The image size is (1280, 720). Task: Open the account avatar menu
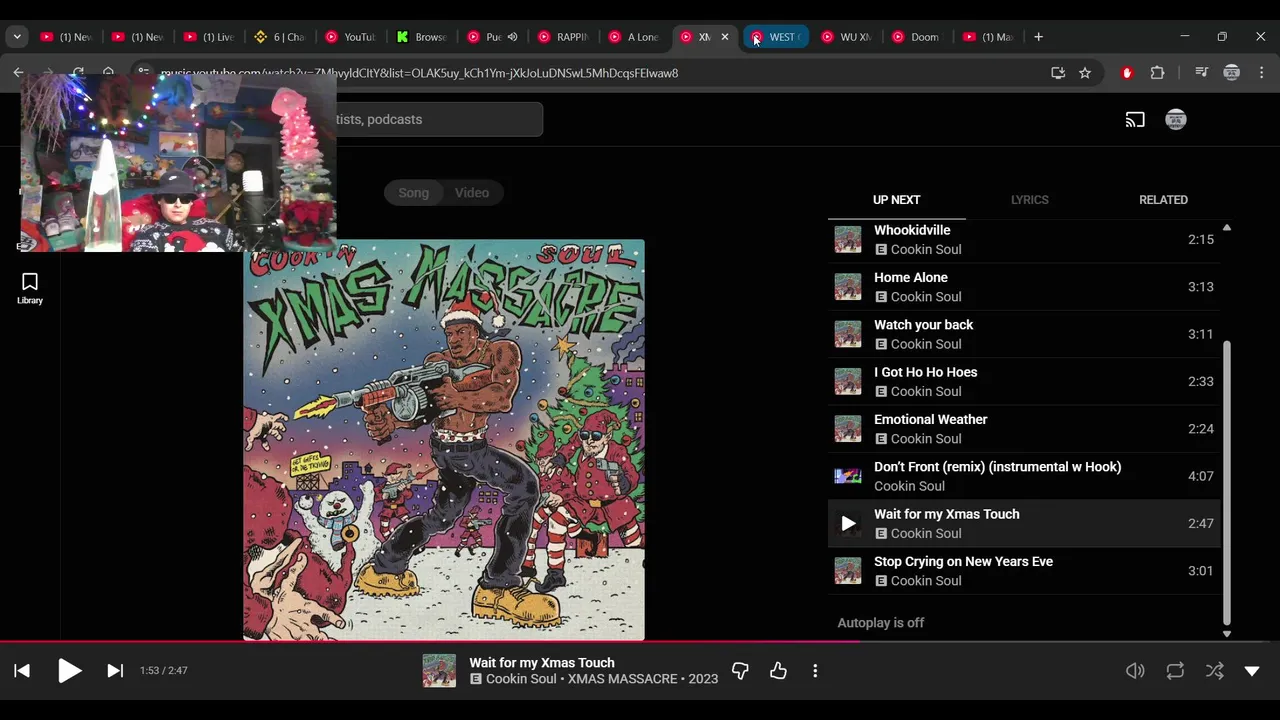click(x=1176, y=120)
